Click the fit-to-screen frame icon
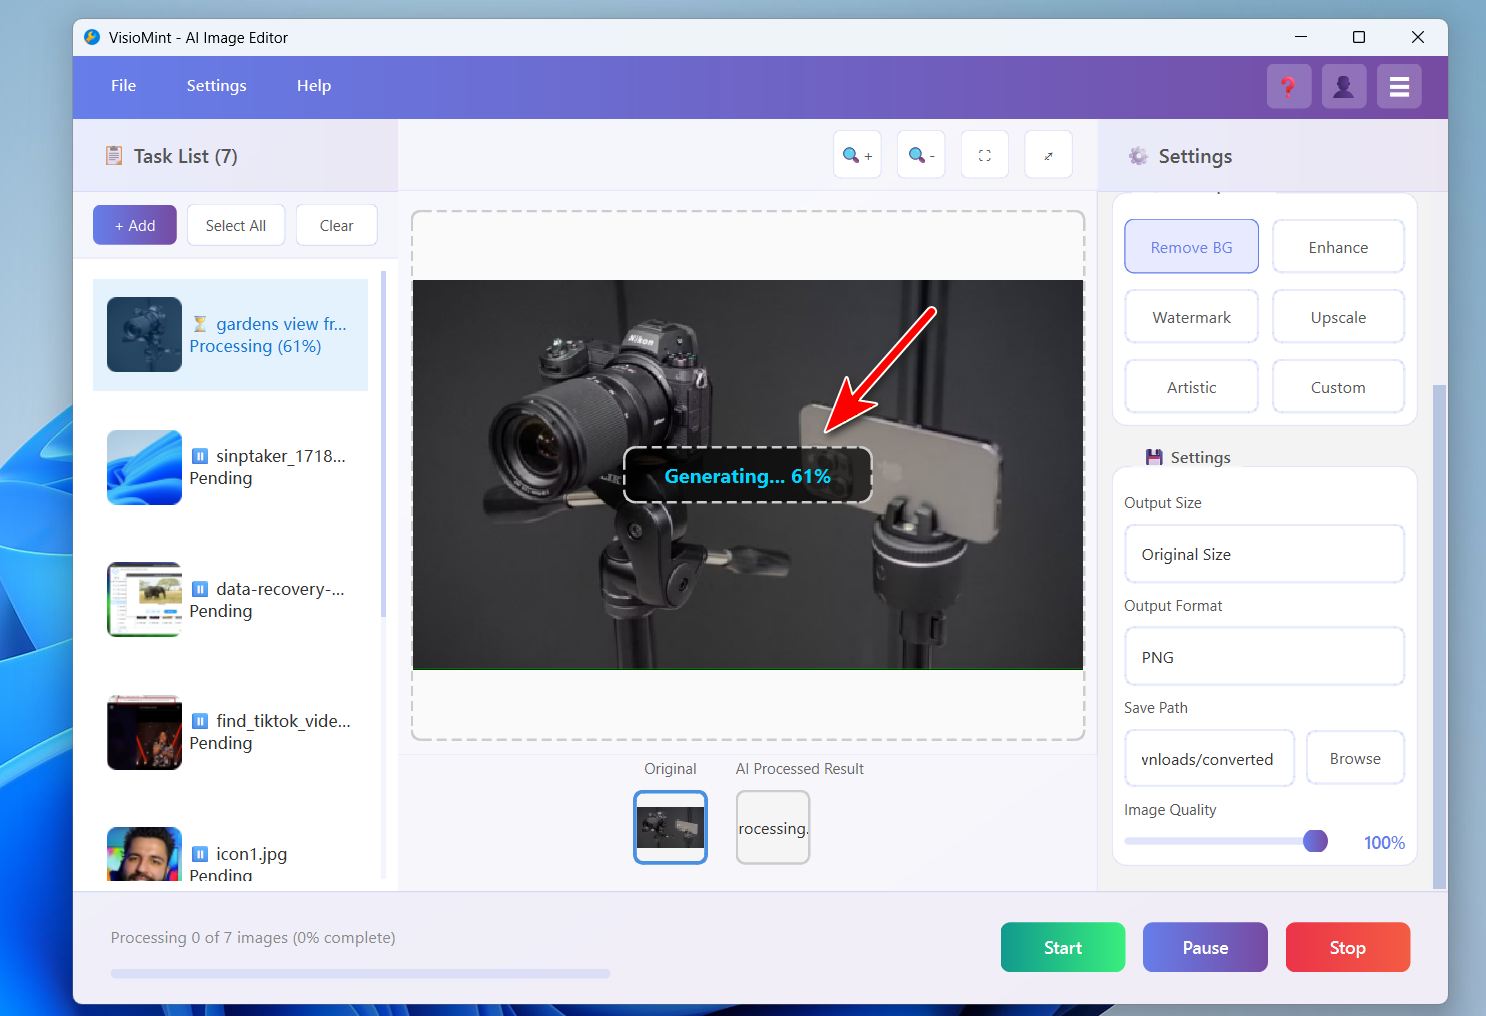 pyautogui.click(x=984, y=155)
